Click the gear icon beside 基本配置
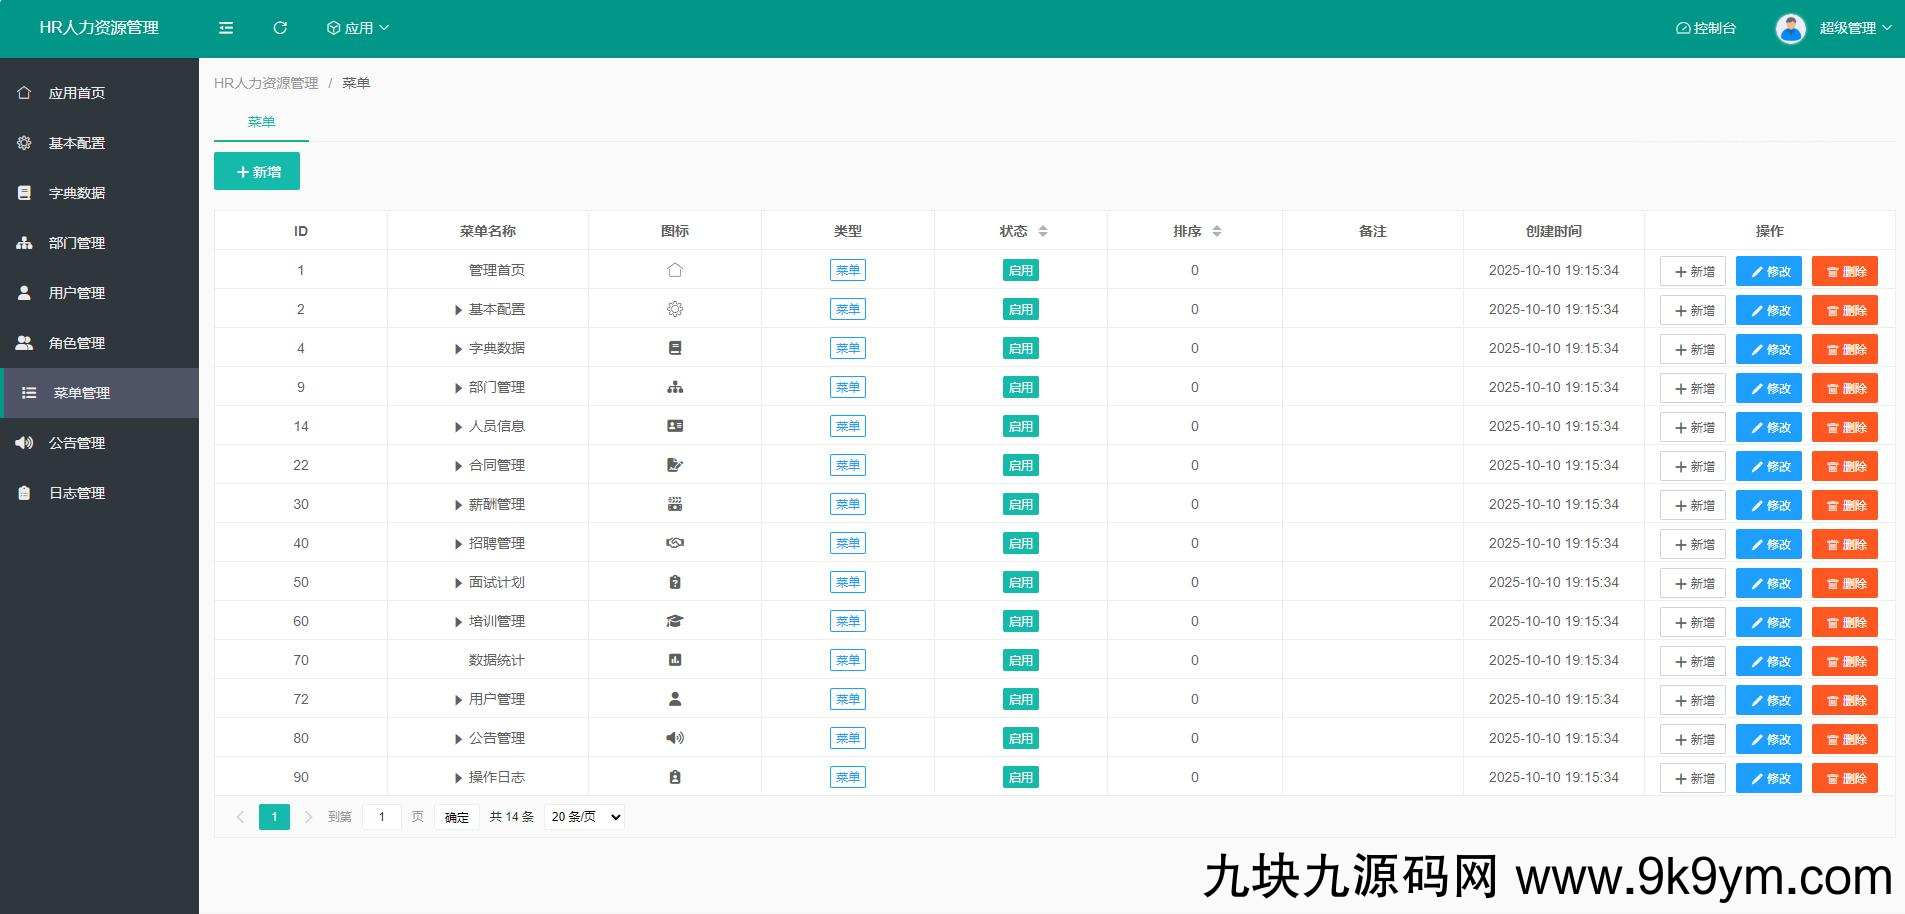The image size is (1905, 914). (x=24, y=143)
